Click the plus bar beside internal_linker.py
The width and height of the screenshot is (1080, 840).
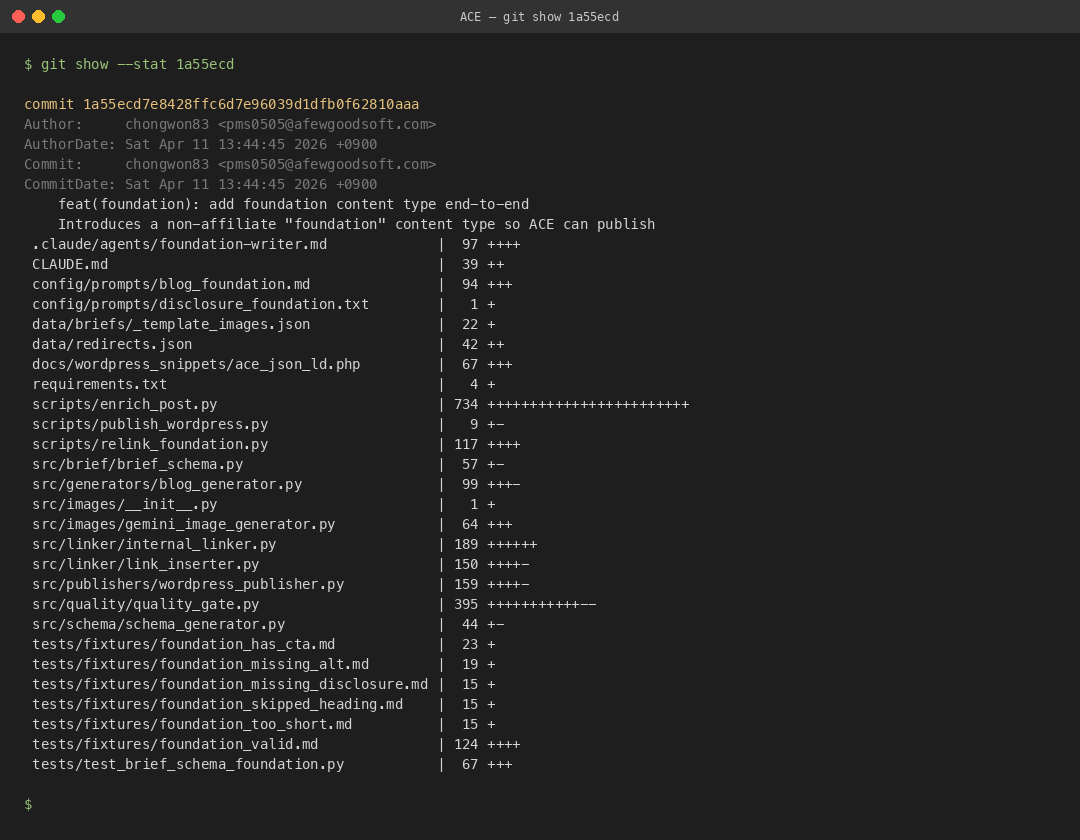tap(512, 544)
